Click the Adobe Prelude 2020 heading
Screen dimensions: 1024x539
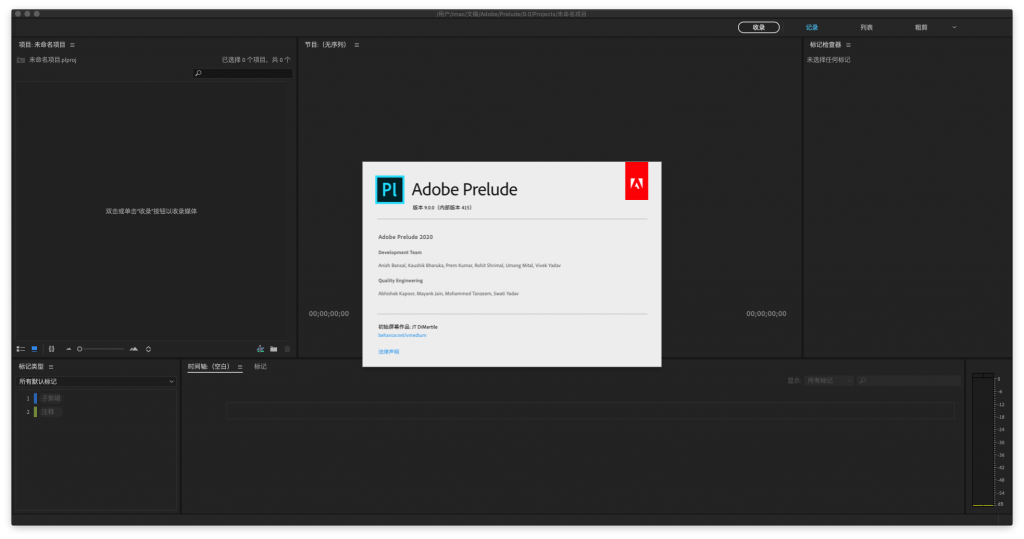[406, 237]
